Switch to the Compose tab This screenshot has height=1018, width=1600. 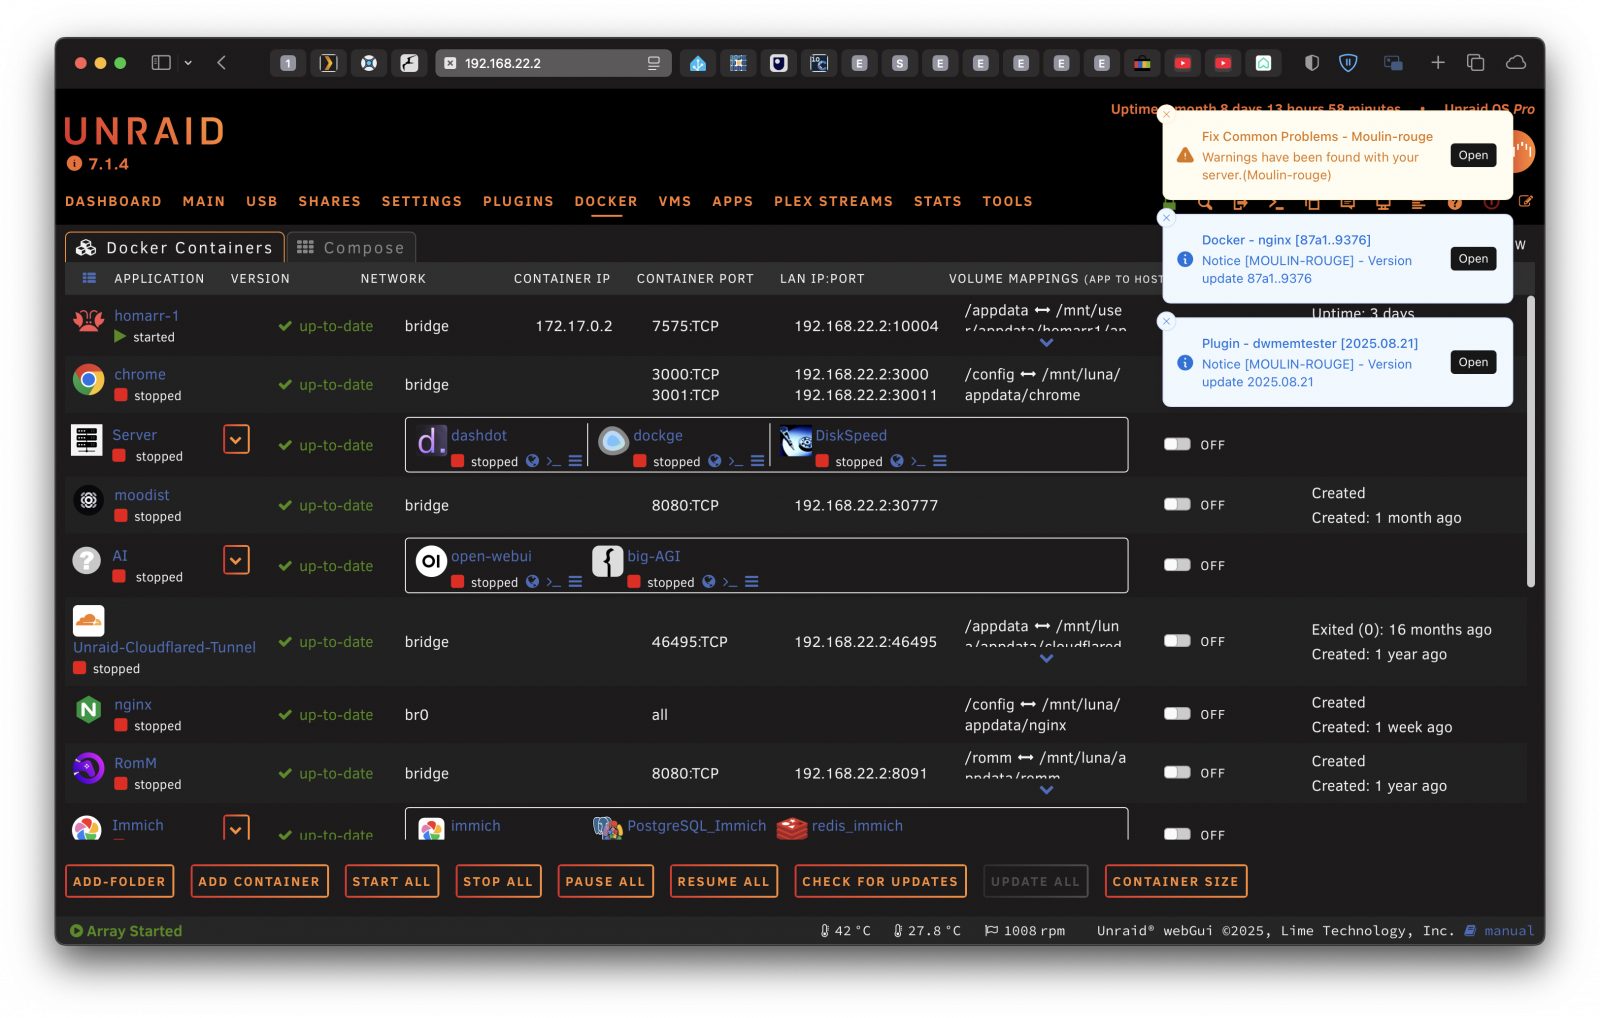point(351,248)
